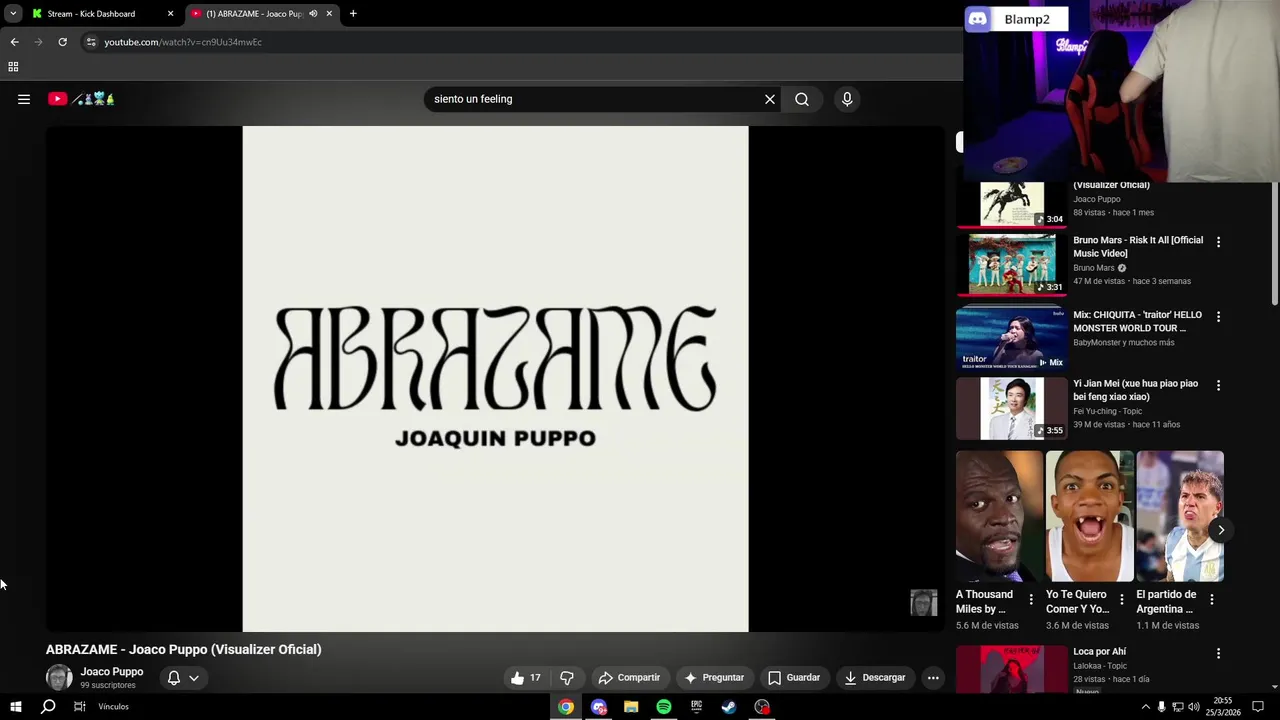Go back in browser history

[x=14, y=42]
